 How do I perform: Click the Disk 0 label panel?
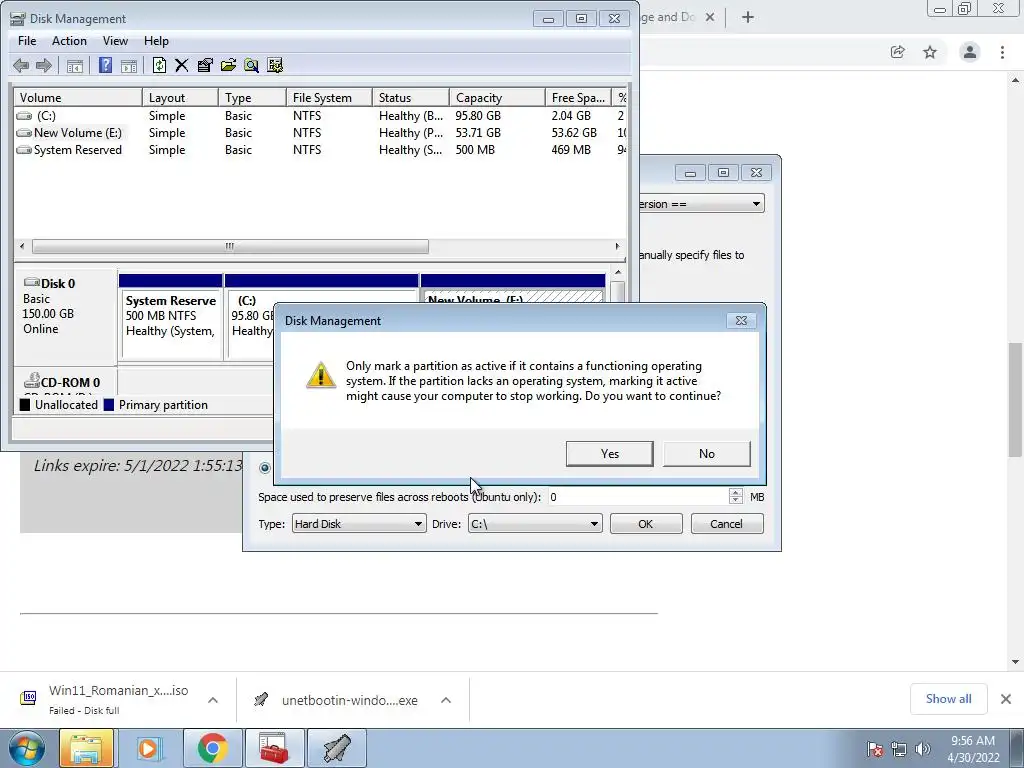point(65,317)
